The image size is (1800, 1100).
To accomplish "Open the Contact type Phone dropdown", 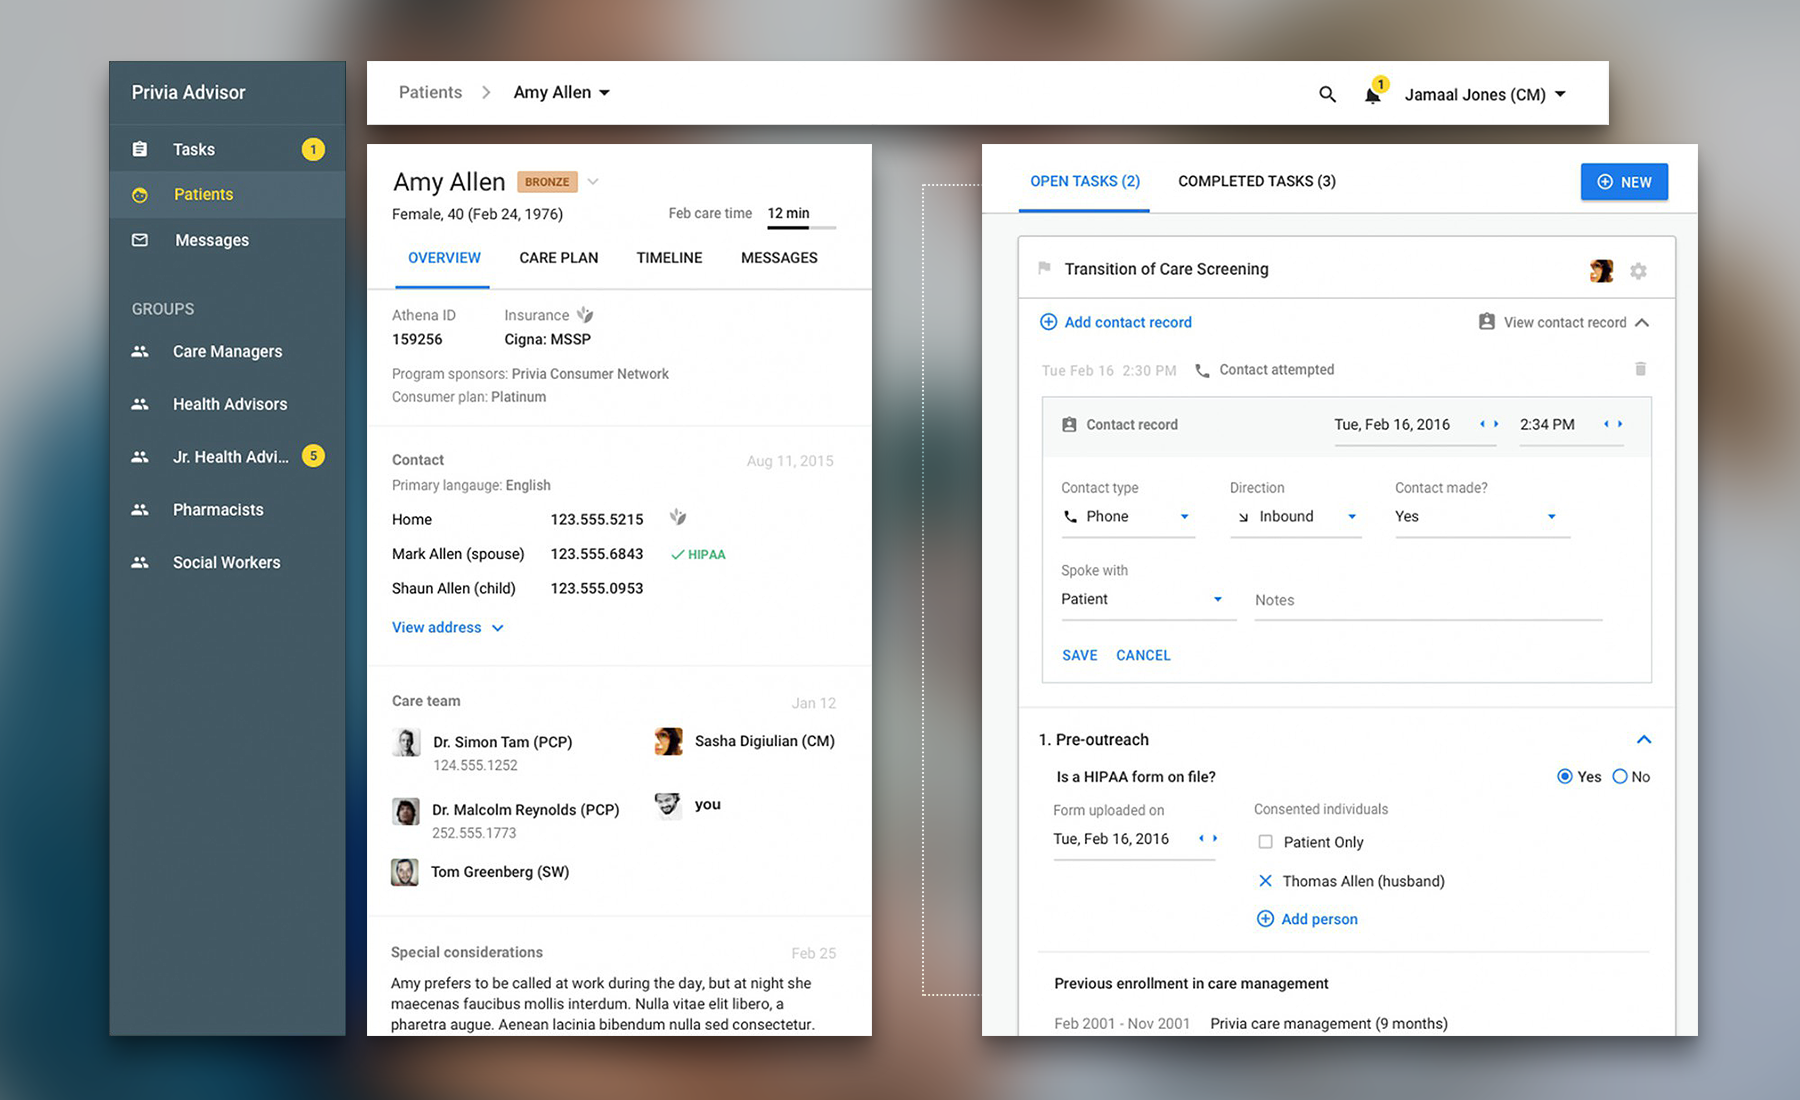I will click(1127, 517).
